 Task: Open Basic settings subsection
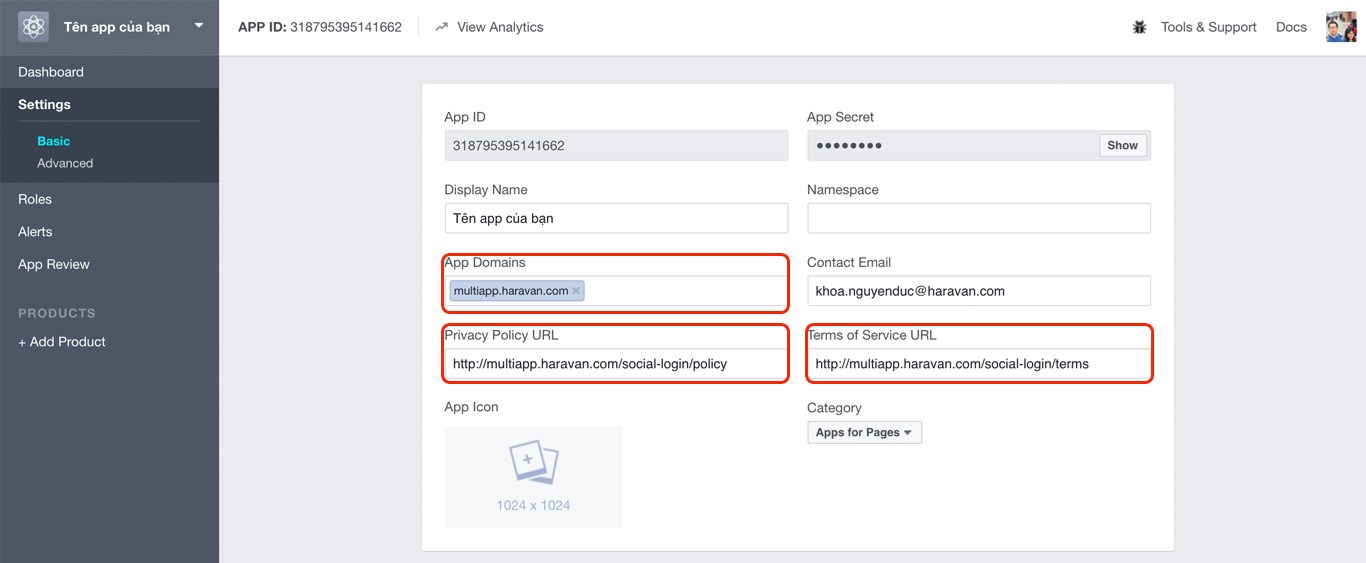point(54,141)
